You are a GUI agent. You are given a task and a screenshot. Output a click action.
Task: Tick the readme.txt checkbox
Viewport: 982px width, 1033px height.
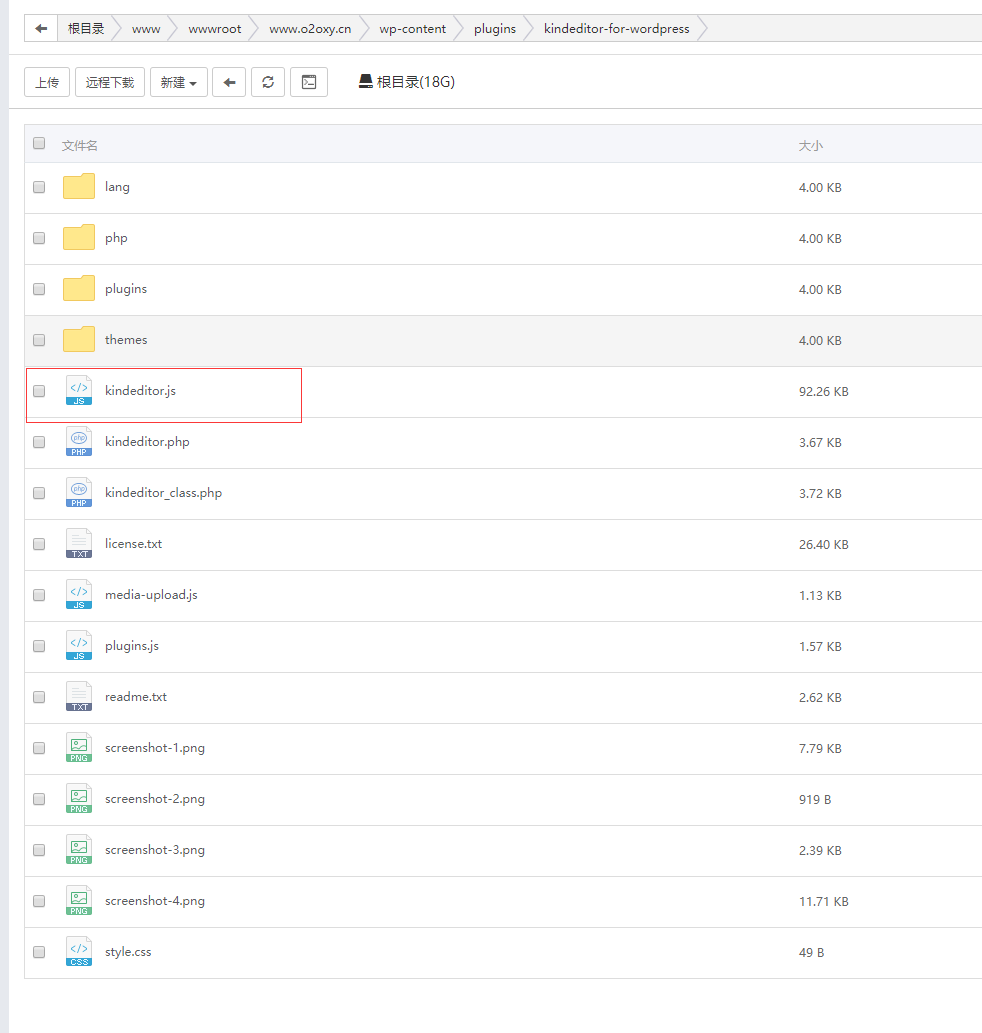[x=39, y=697]
